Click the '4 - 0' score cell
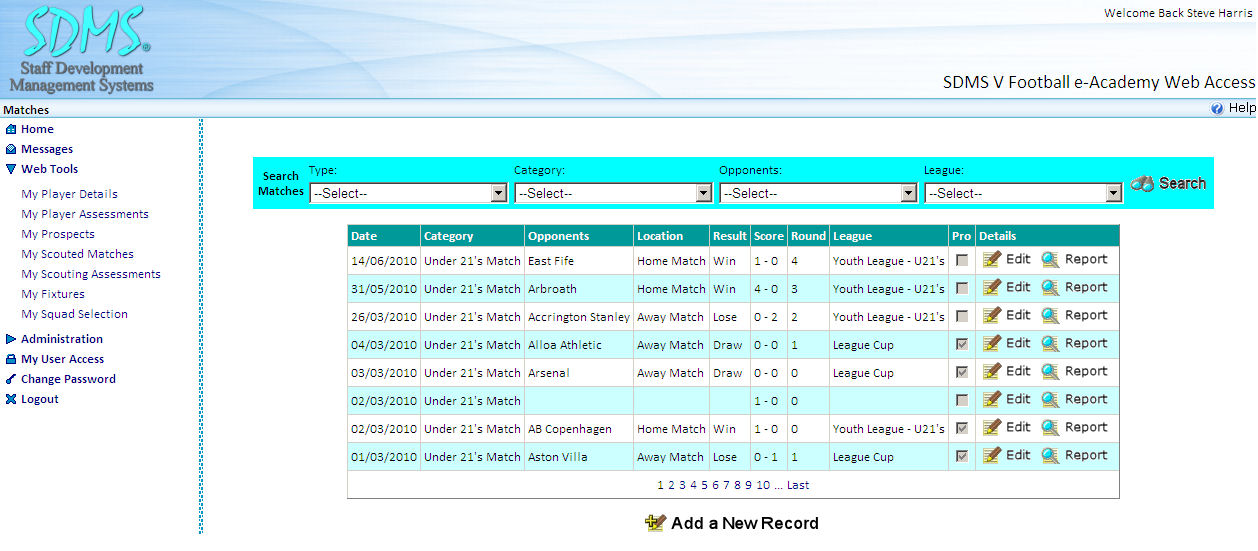 click(x=768, y=289)
